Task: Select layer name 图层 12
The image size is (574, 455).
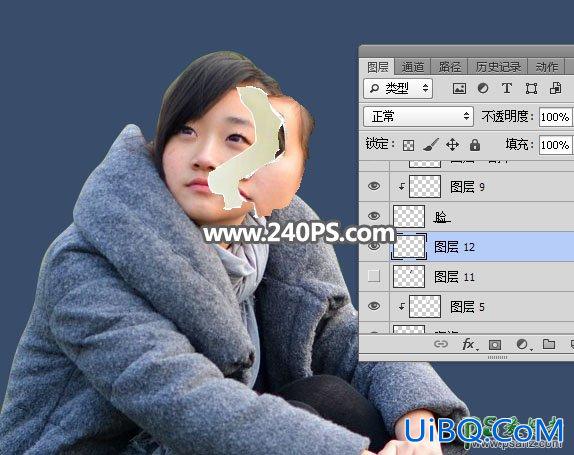Action: point(454,247)
